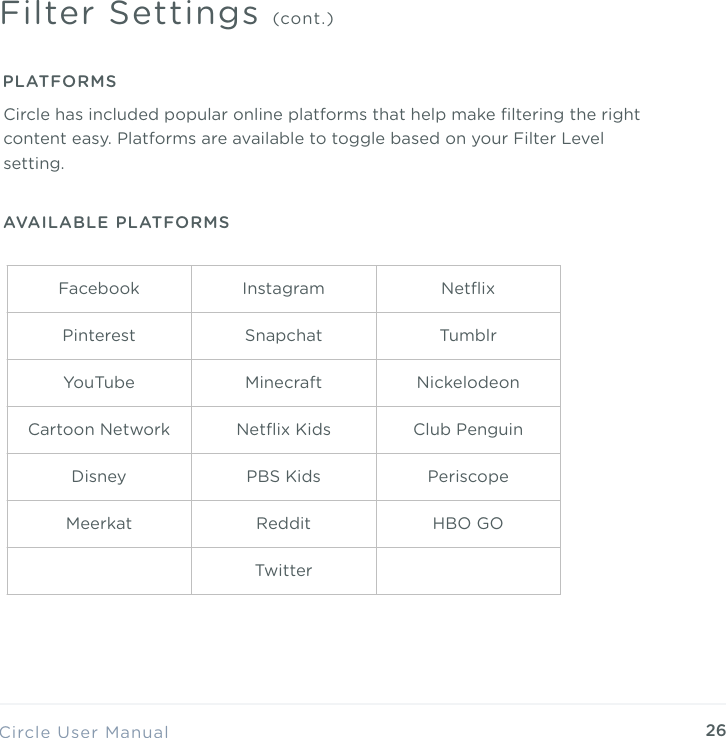Select the Pinterest table cell
726x738 pixels.
coord(99,336)
